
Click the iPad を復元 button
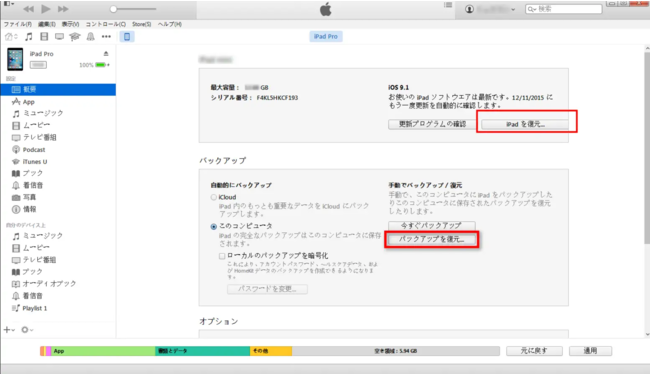[x=525, y=124]
